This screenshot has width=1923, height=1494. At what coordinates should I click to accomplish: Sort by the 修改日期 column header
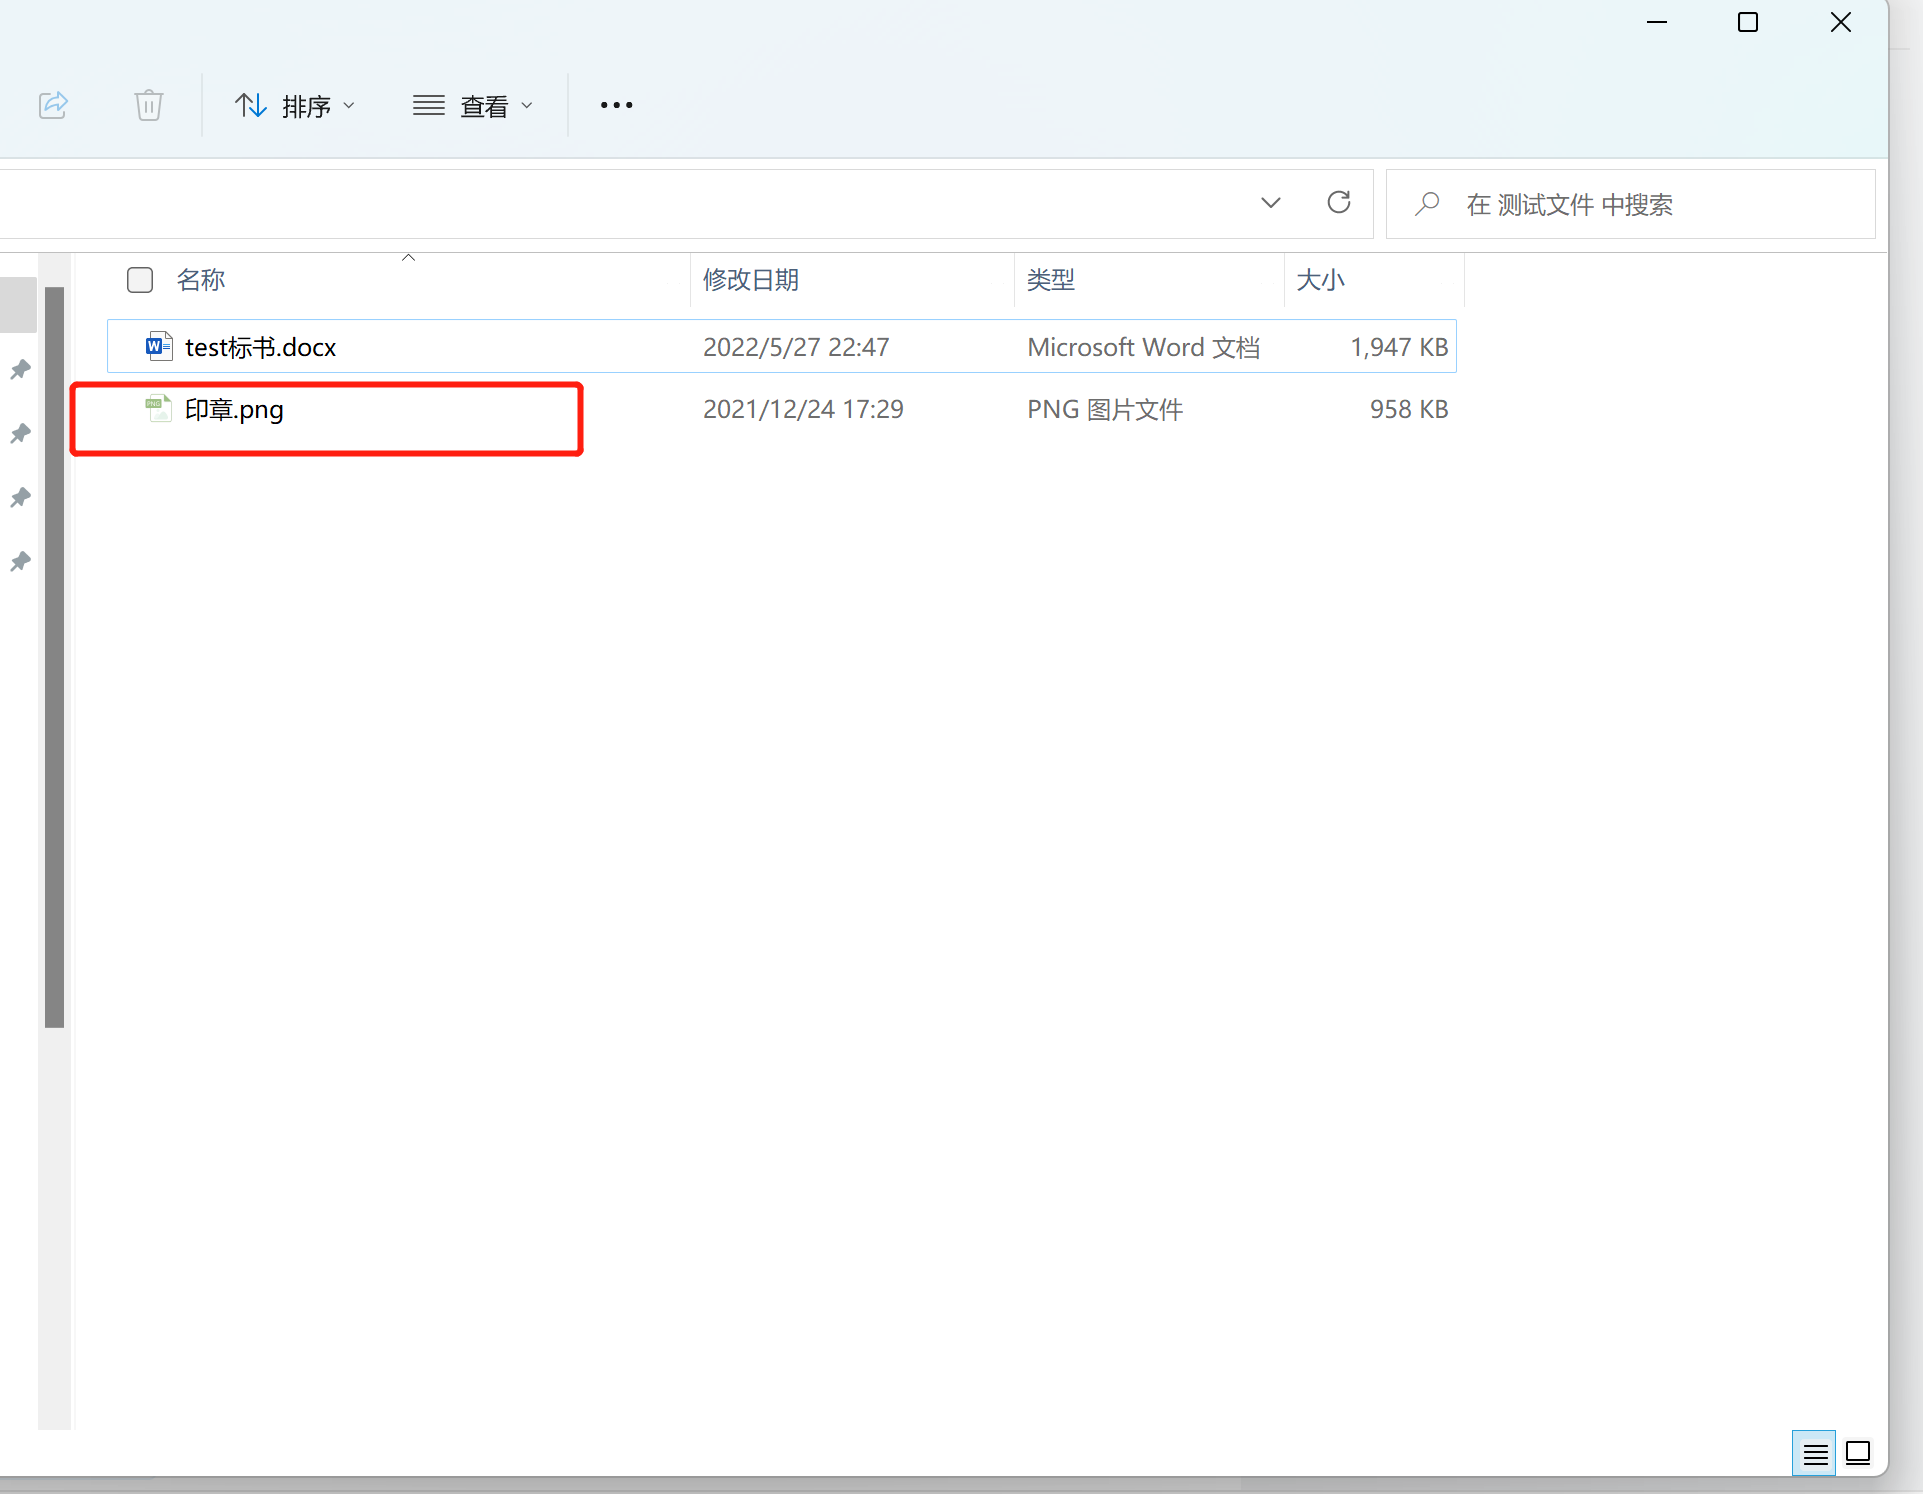click(751, 280)
